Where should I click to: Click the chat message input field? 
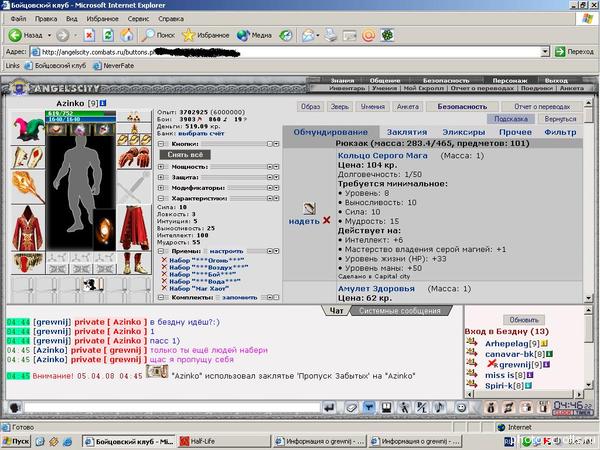pyautogui.click(x=172, y=407)
